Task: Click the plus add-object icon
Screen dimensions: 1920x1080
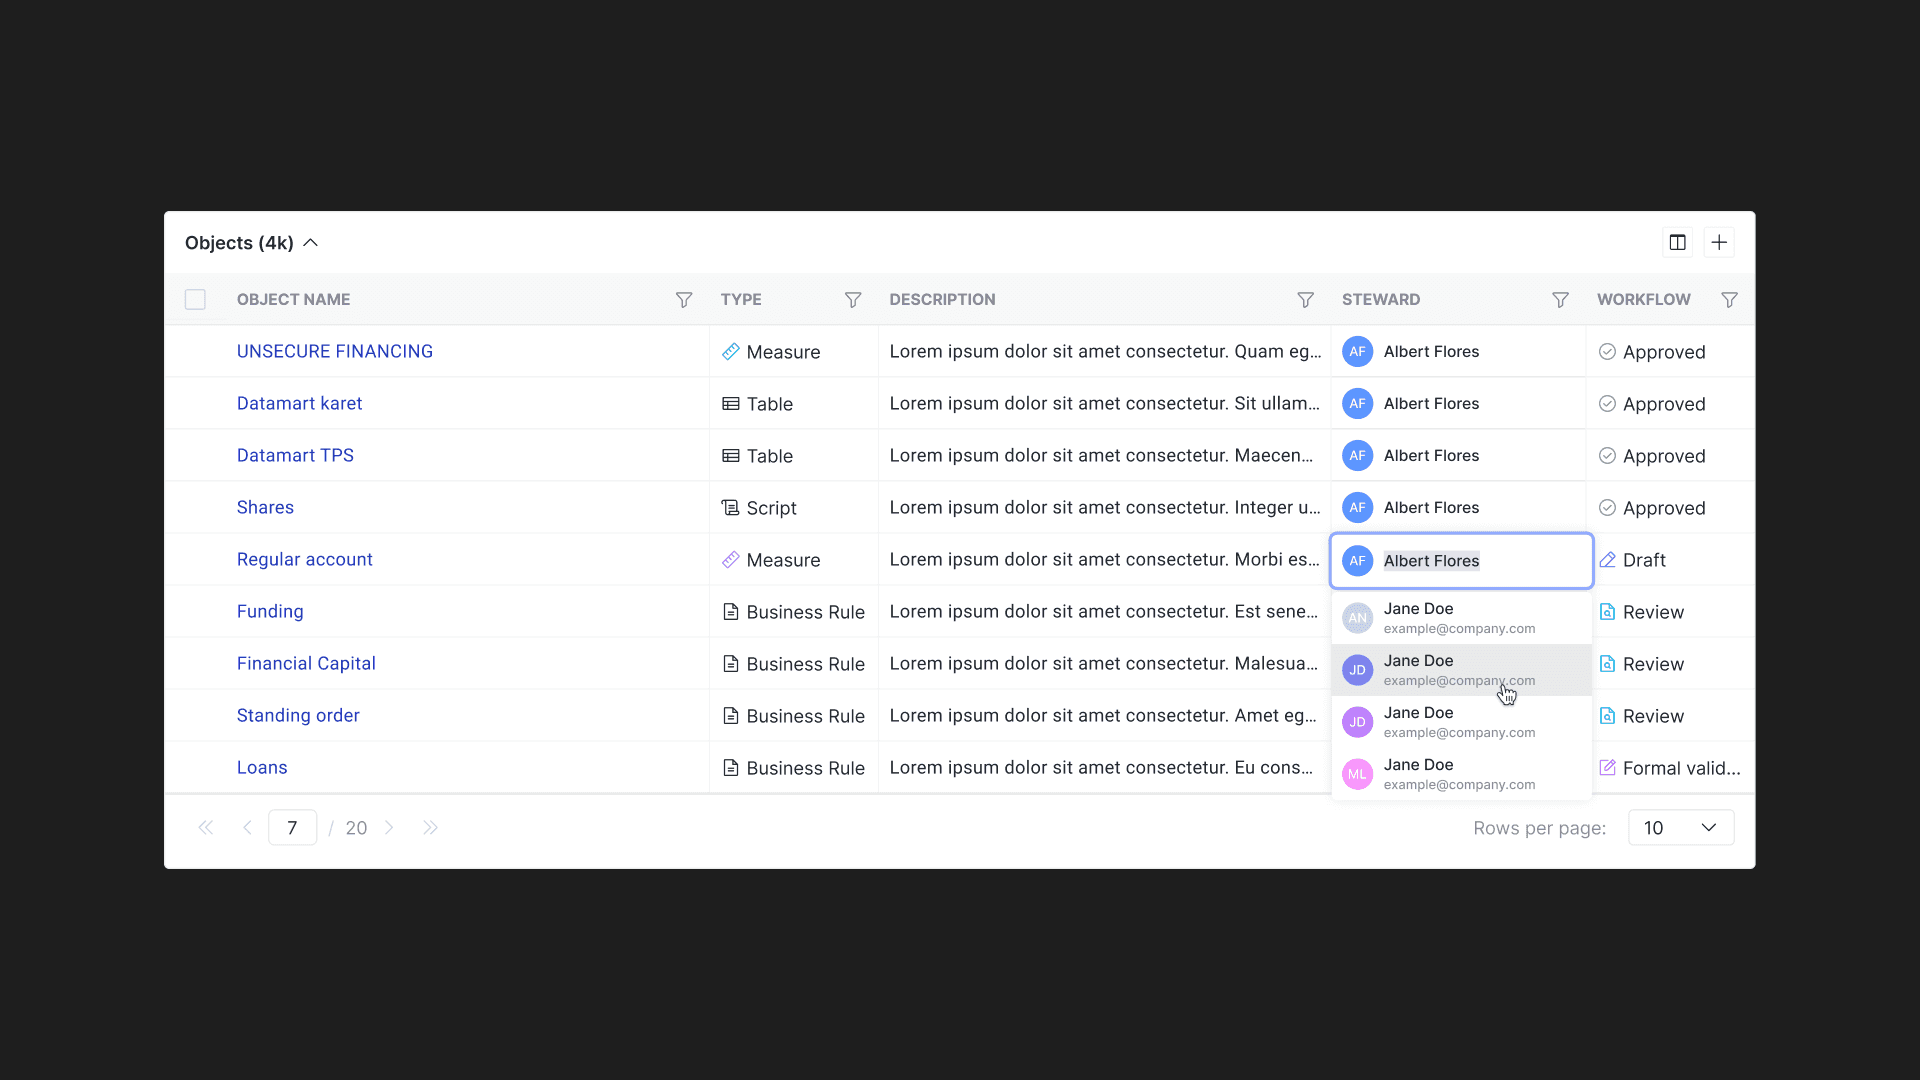Action: [1719, 242]
